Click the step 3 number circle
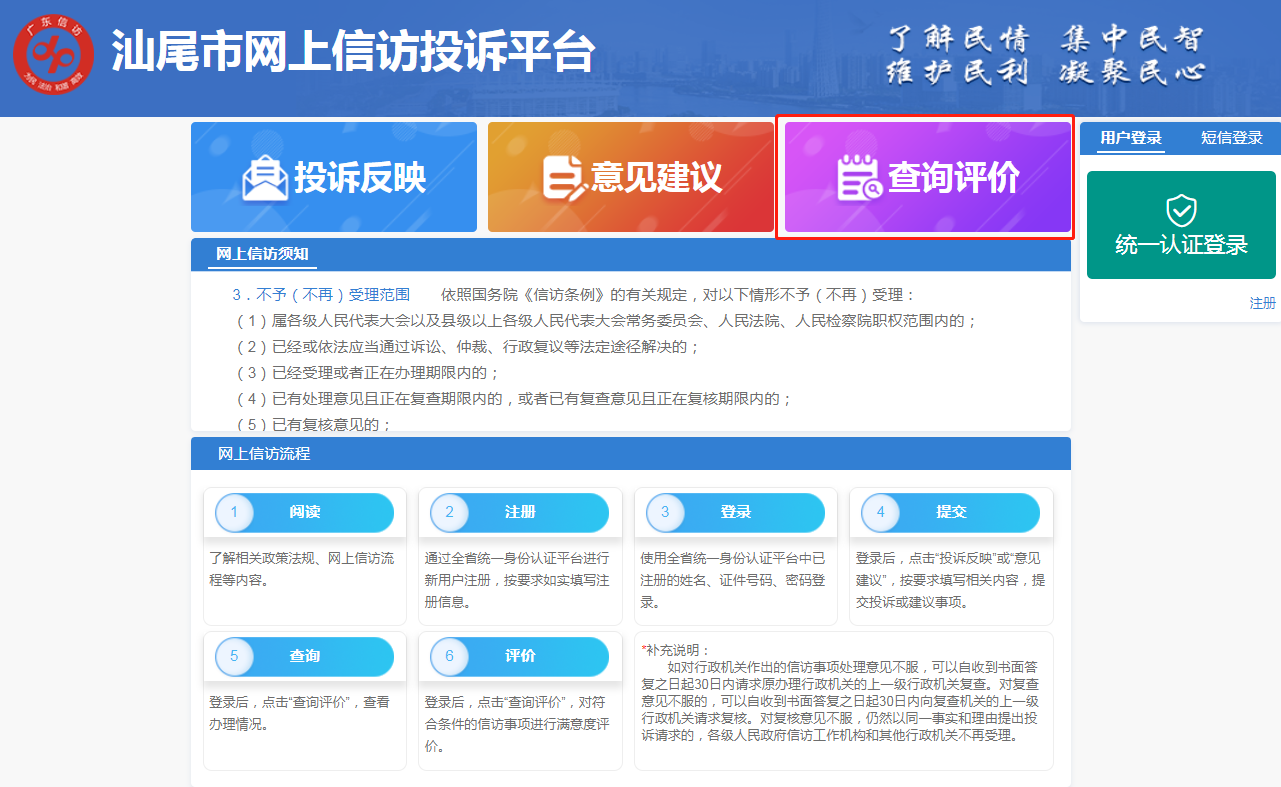The image size is (1281, 787). click(665, 513)
